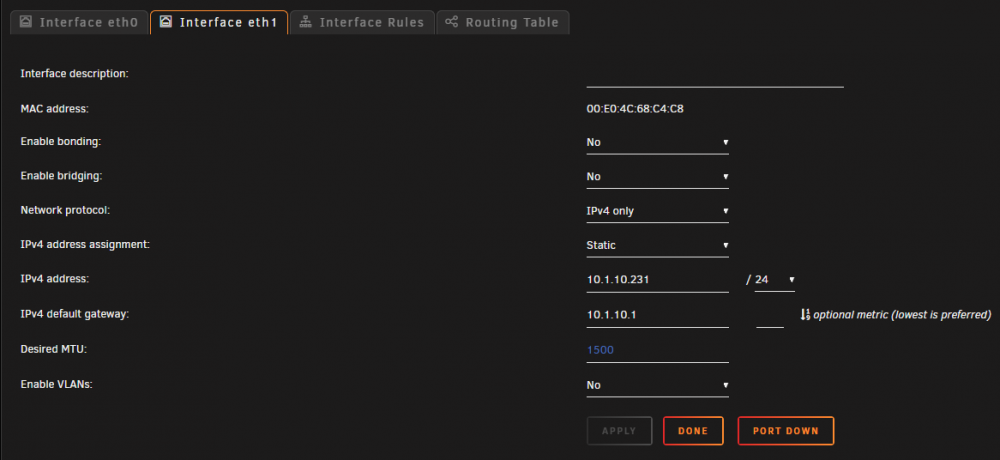Click the optional metric input field

tap(770, 315)
